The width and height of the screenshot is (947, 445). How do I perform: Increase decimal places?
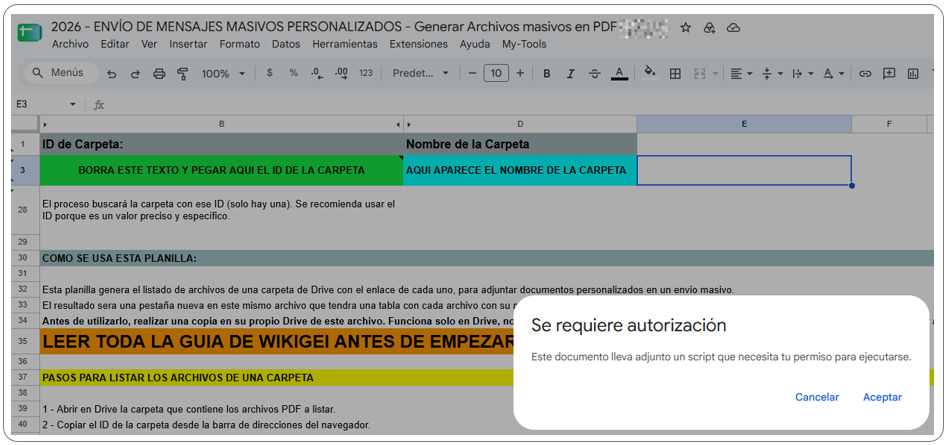341,74
